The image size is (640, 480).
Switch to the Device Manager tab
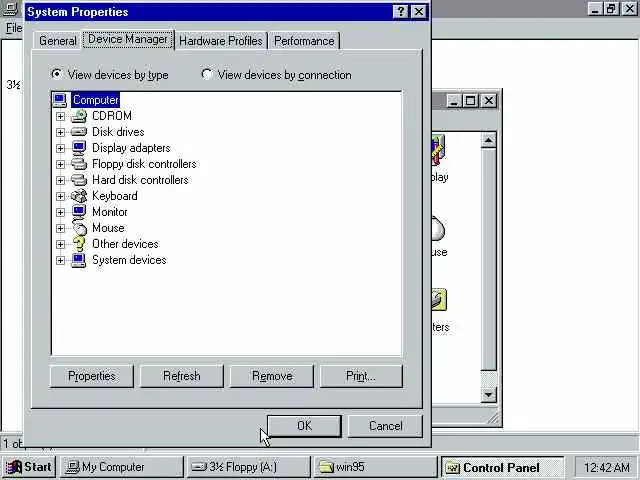(128, 40)
